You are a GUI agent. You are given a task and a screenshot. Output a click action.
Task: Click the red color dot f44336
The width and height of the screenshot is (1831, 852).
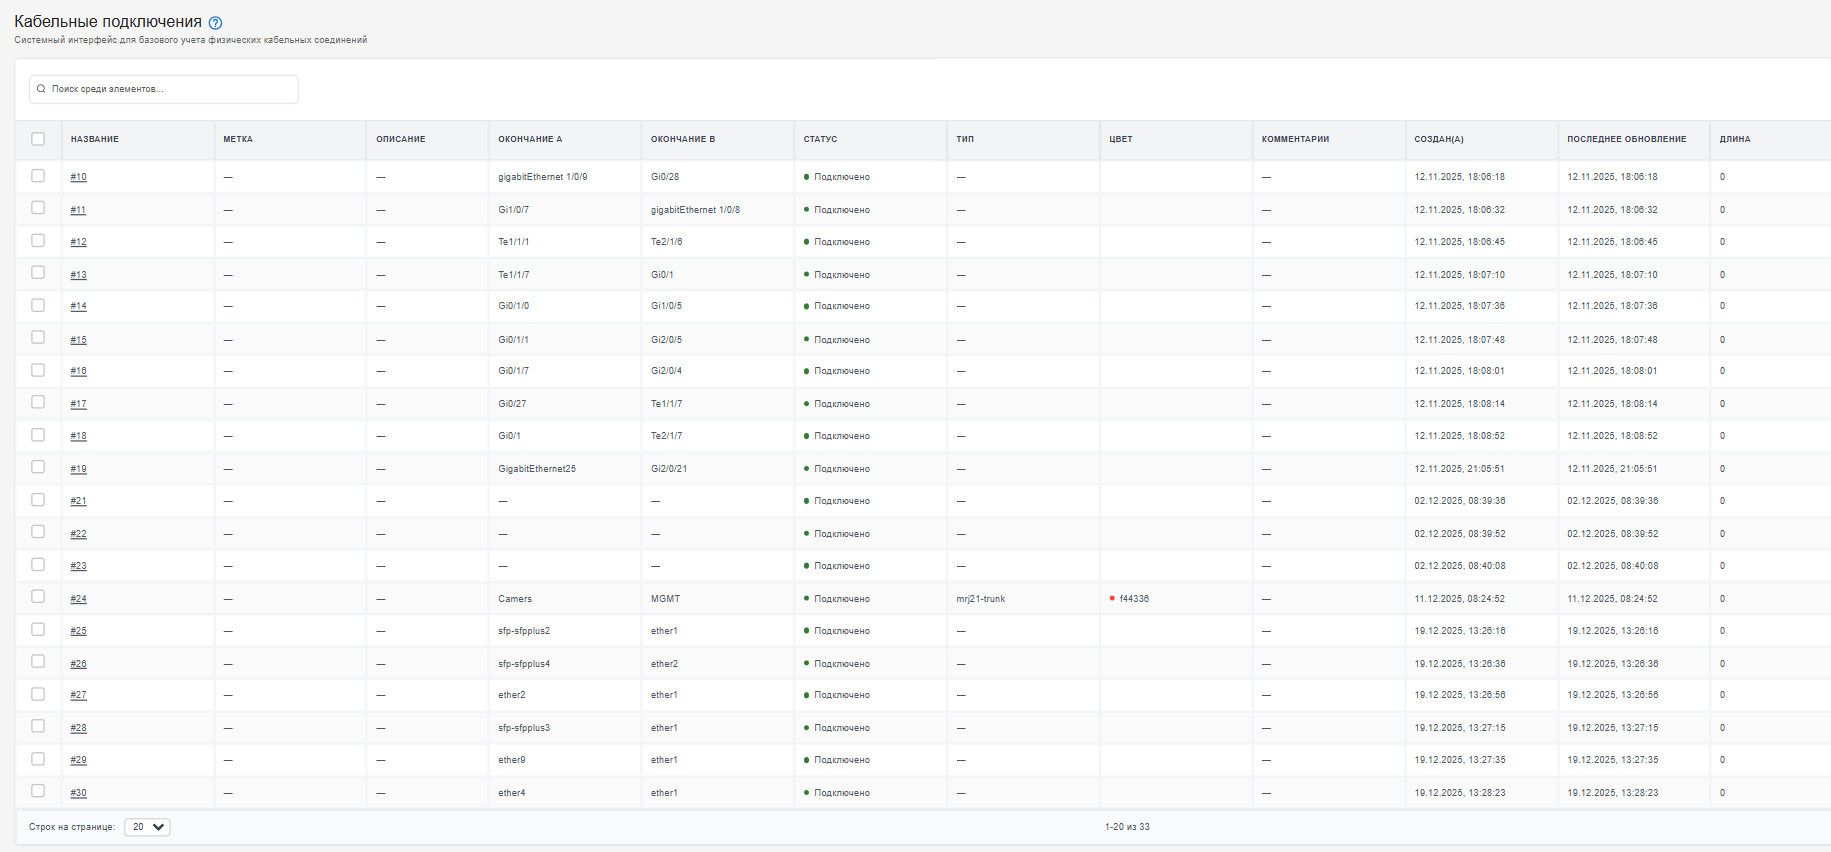1112,599
